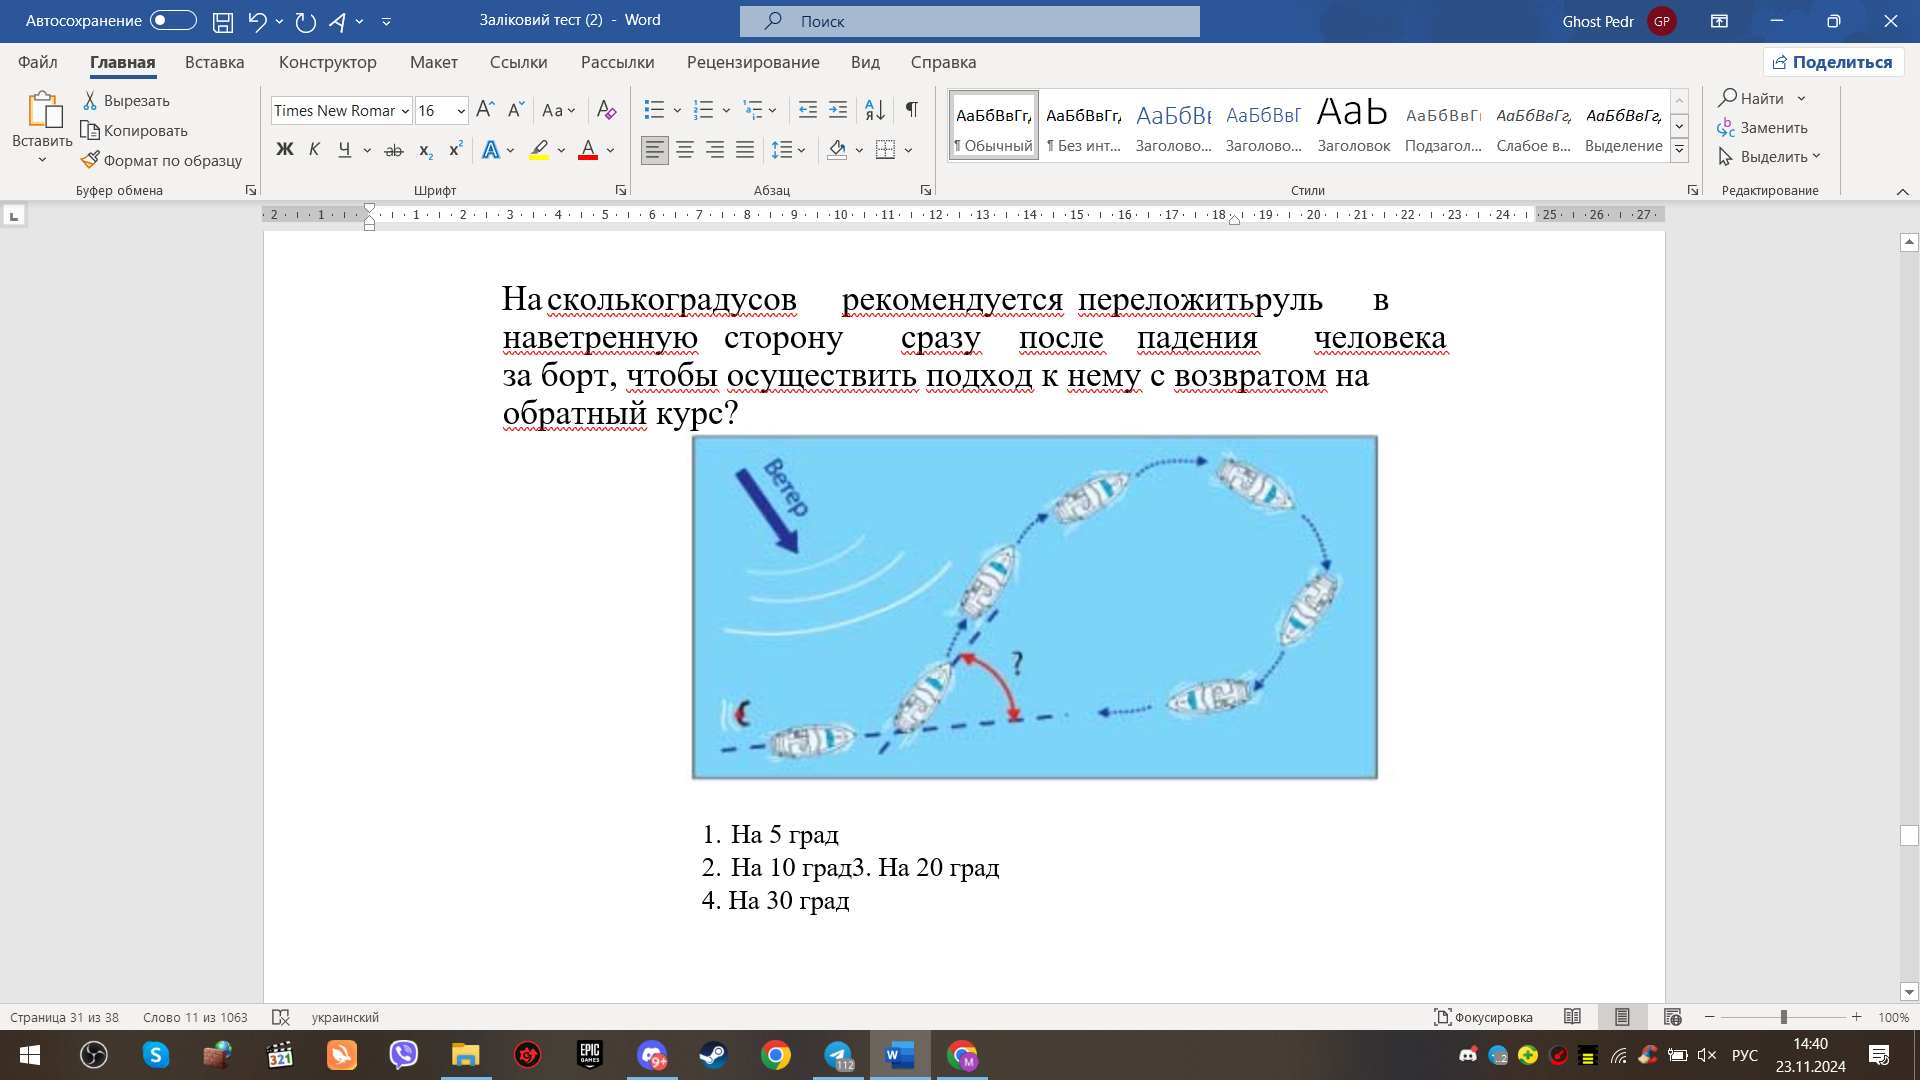This screenshot has width=1920, height=1080.
Task: Click the search (Поиск) field
Action: [970, 21]
